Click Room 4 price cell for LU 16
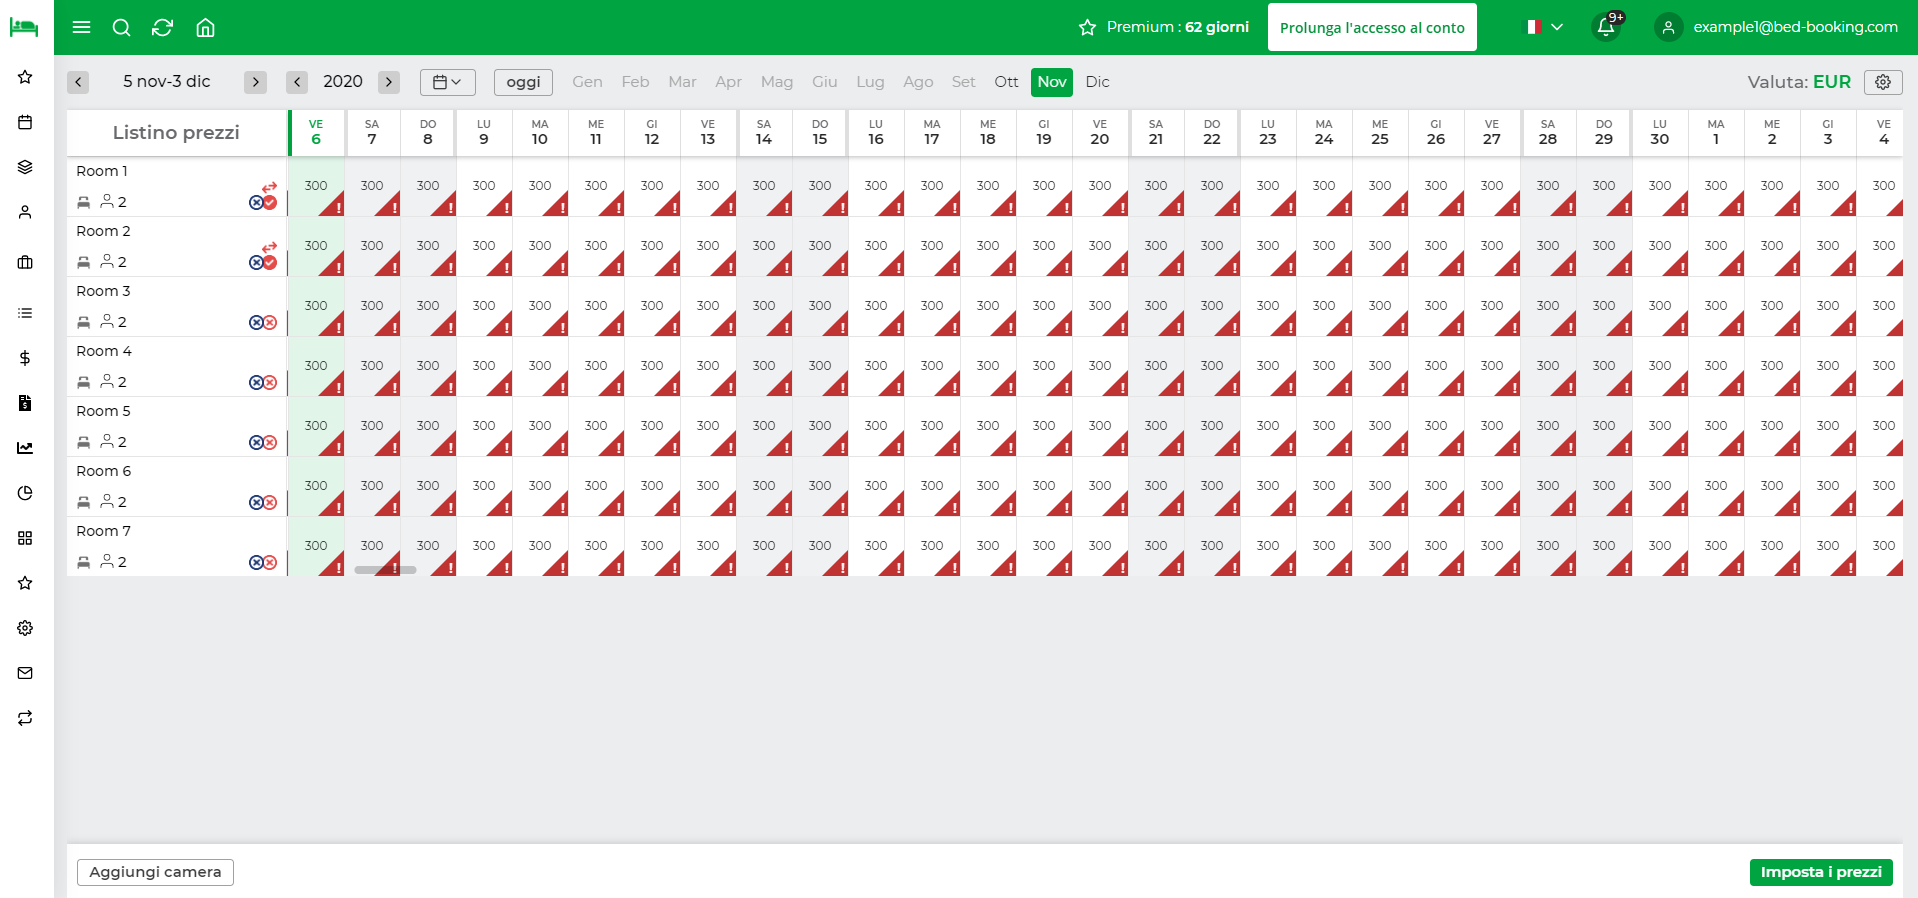 pyautogui.click(x=876, y=366)
